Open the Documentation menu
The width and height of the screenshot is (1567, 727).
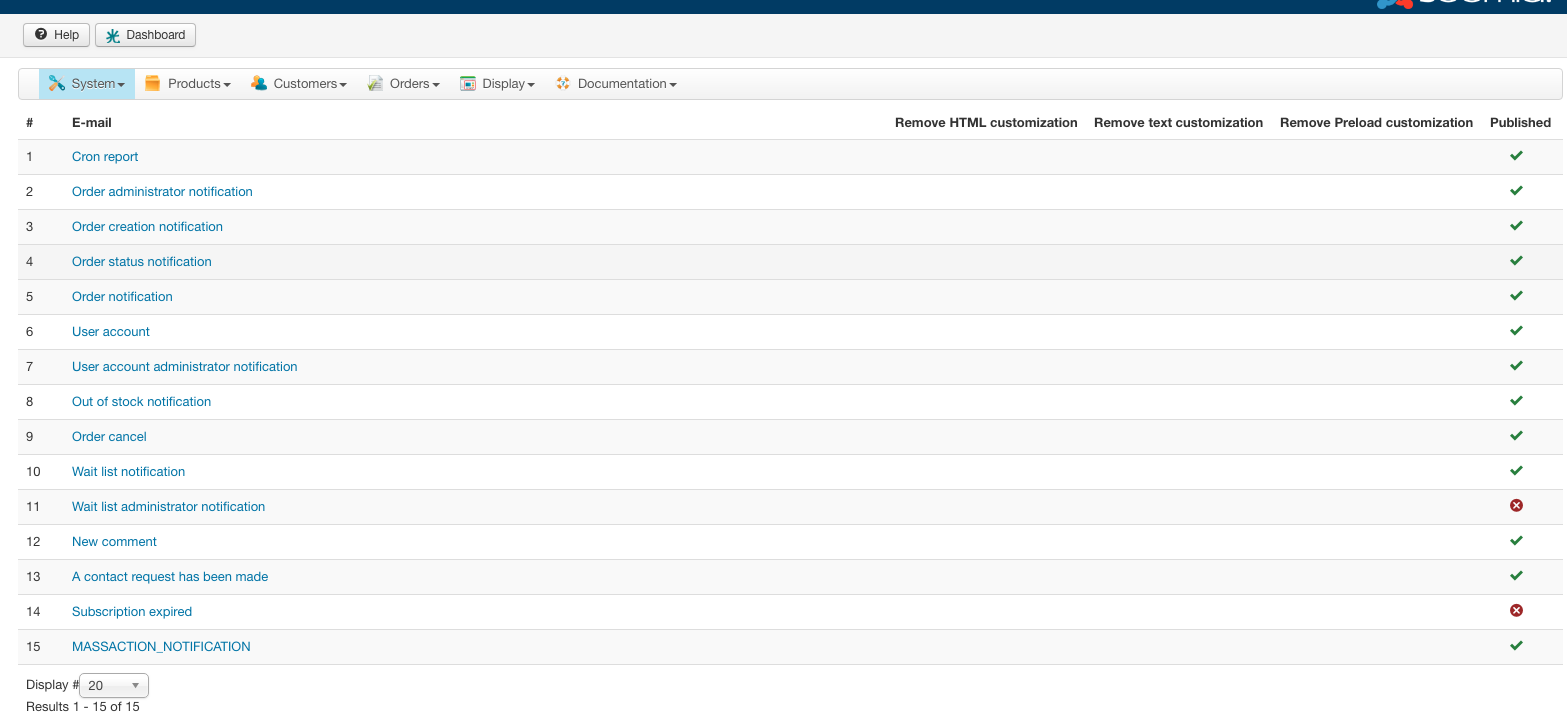(x=617, y=84)
